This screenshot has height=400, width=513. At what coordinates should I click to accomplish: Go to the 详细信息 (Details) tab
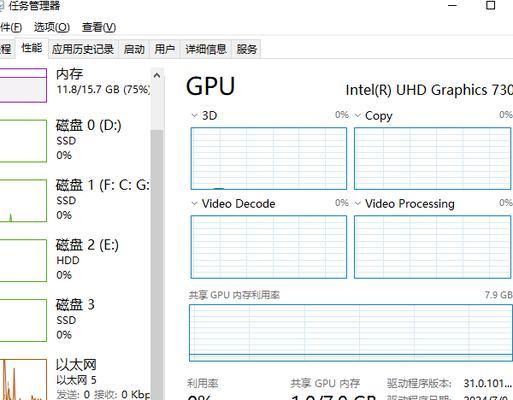point(206,49)
